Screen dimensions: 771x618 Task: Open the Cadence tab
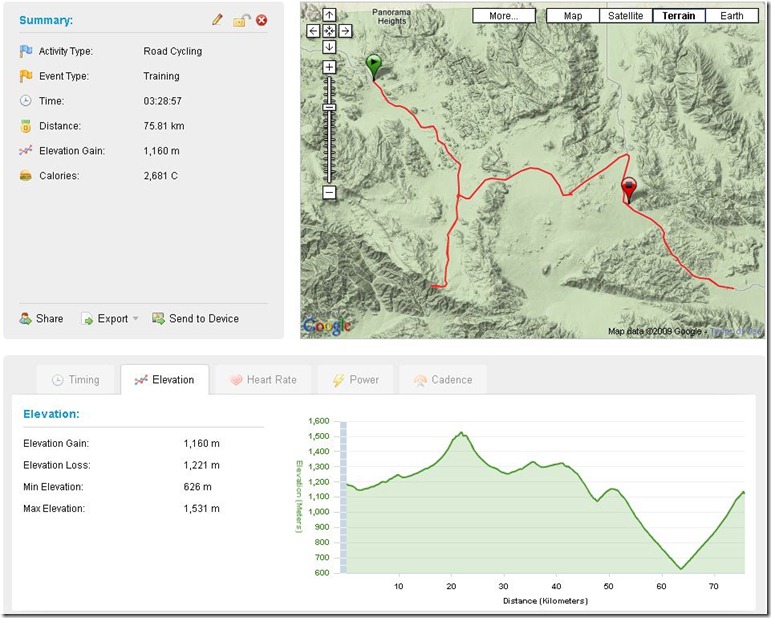pos(443,380)
